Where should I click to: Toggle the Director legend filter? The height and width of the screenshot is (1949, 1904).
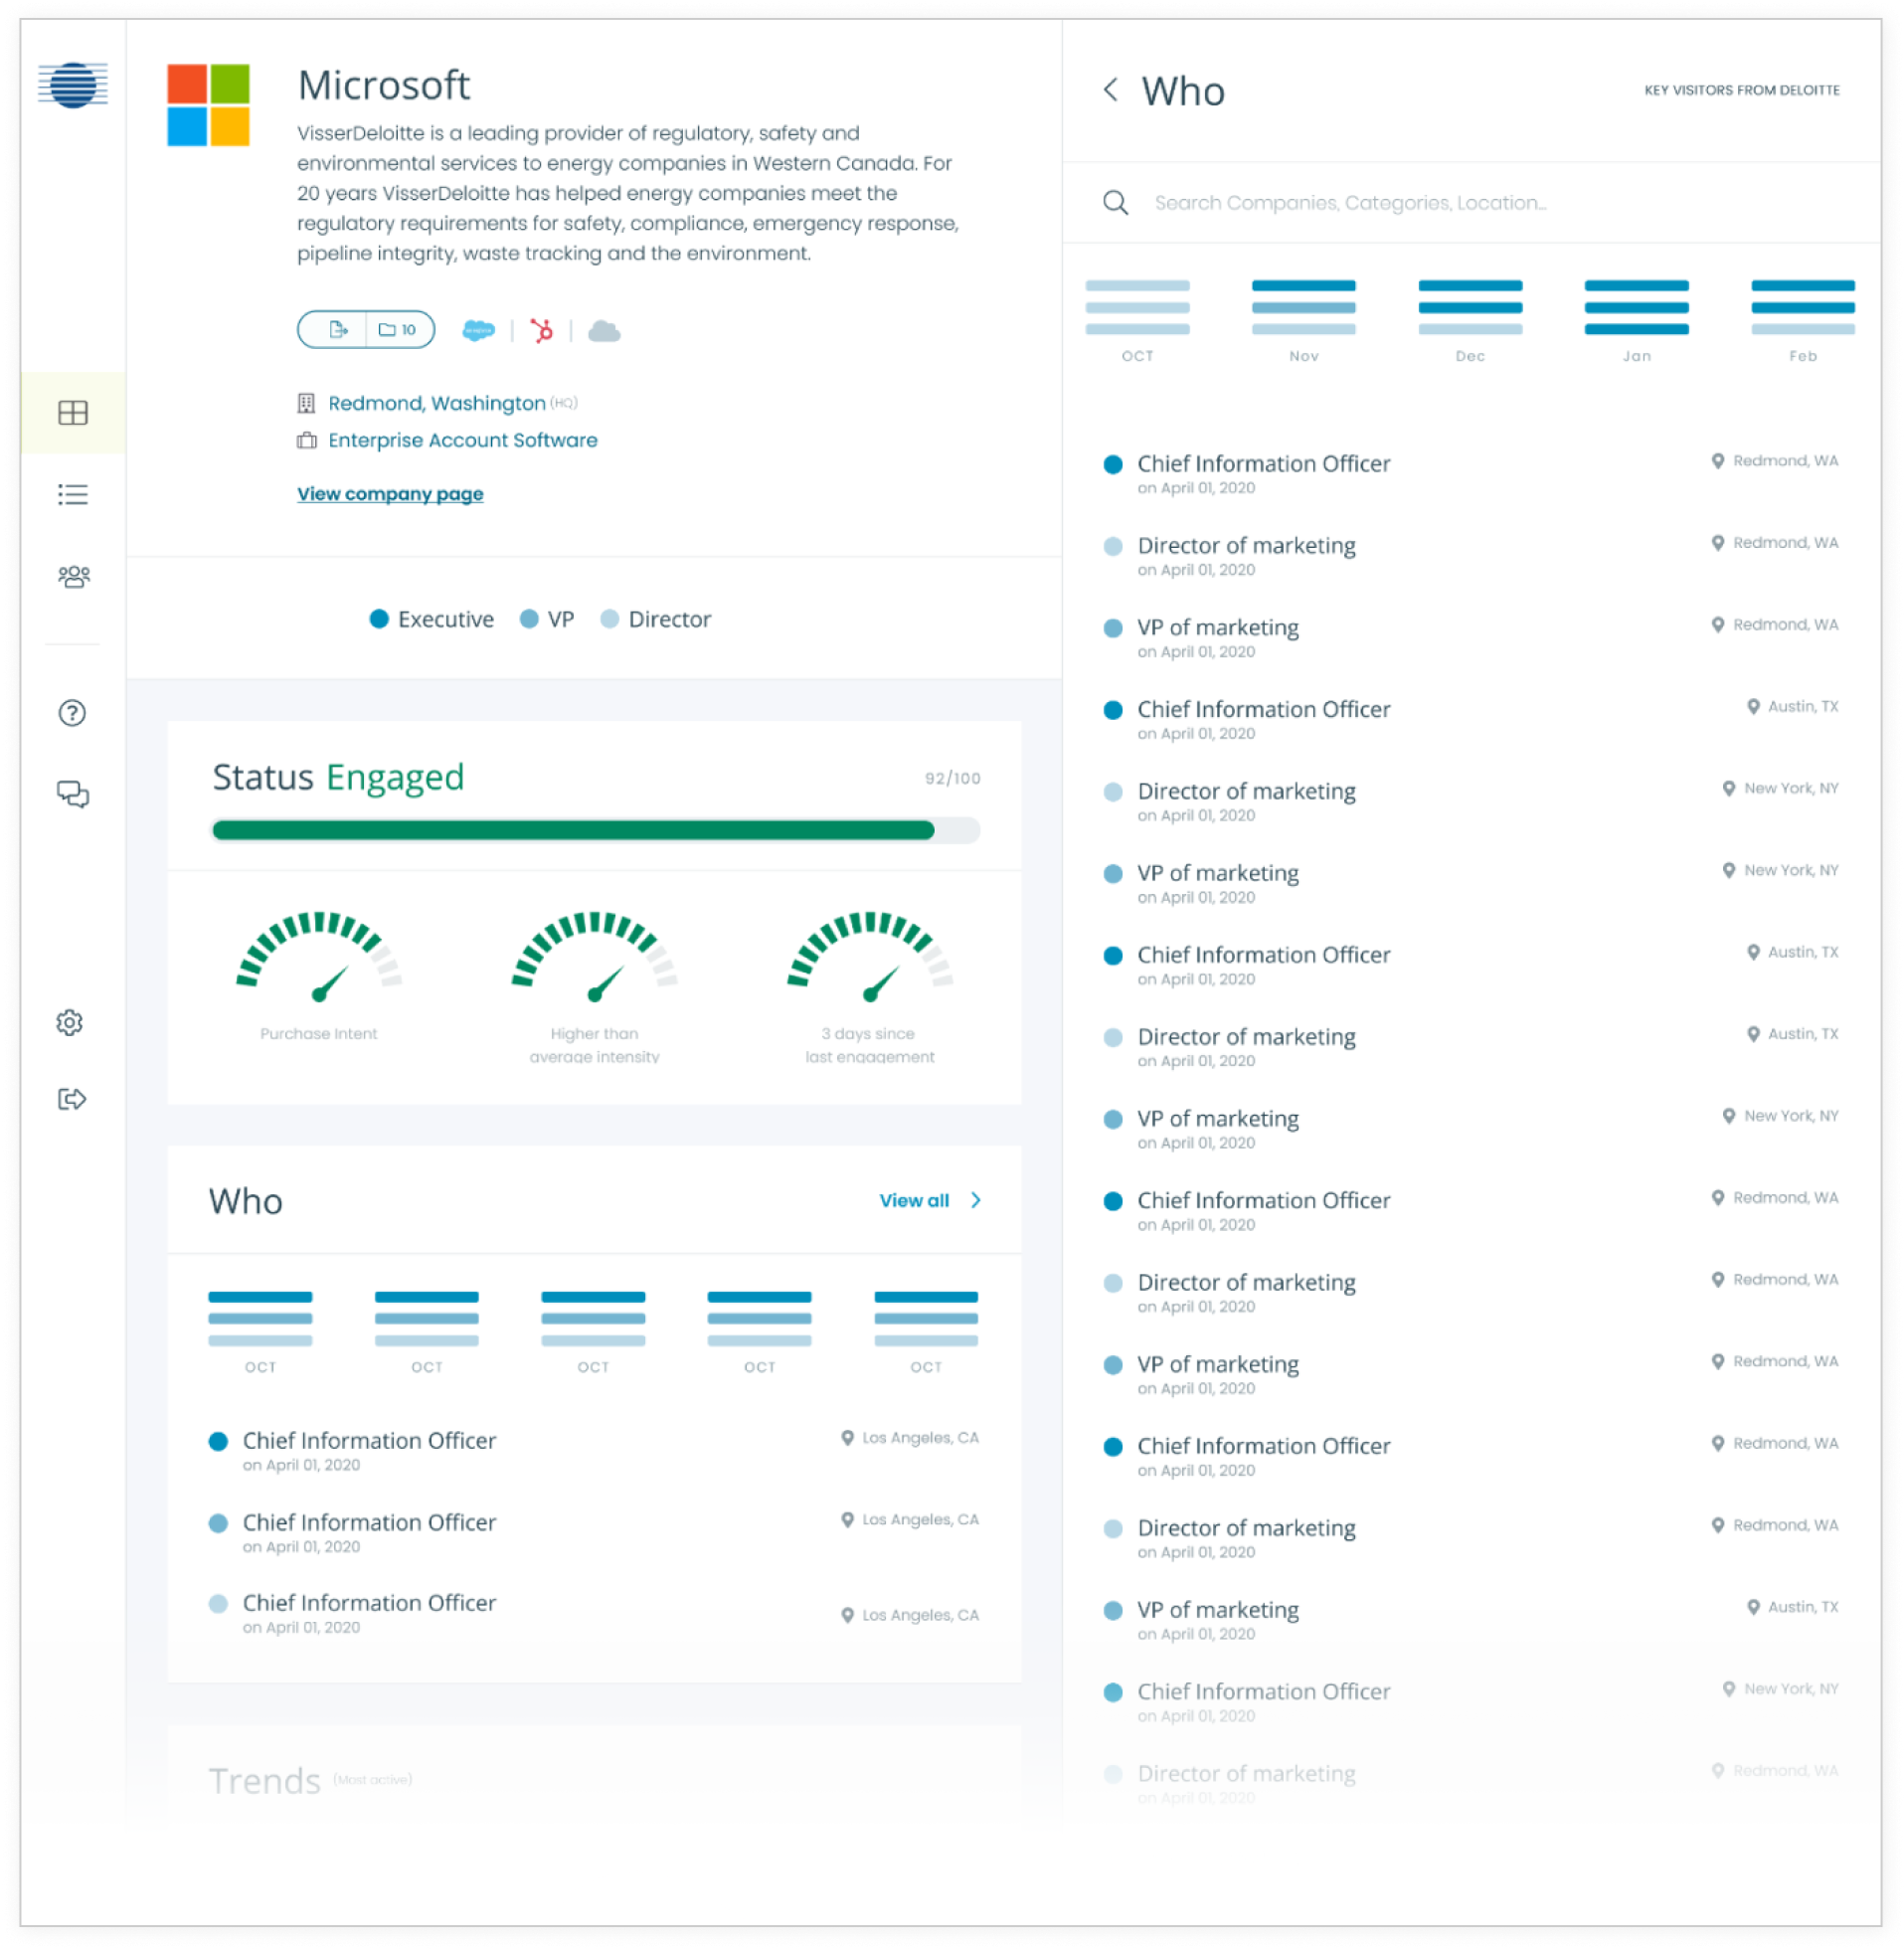(x=656, y=620)
